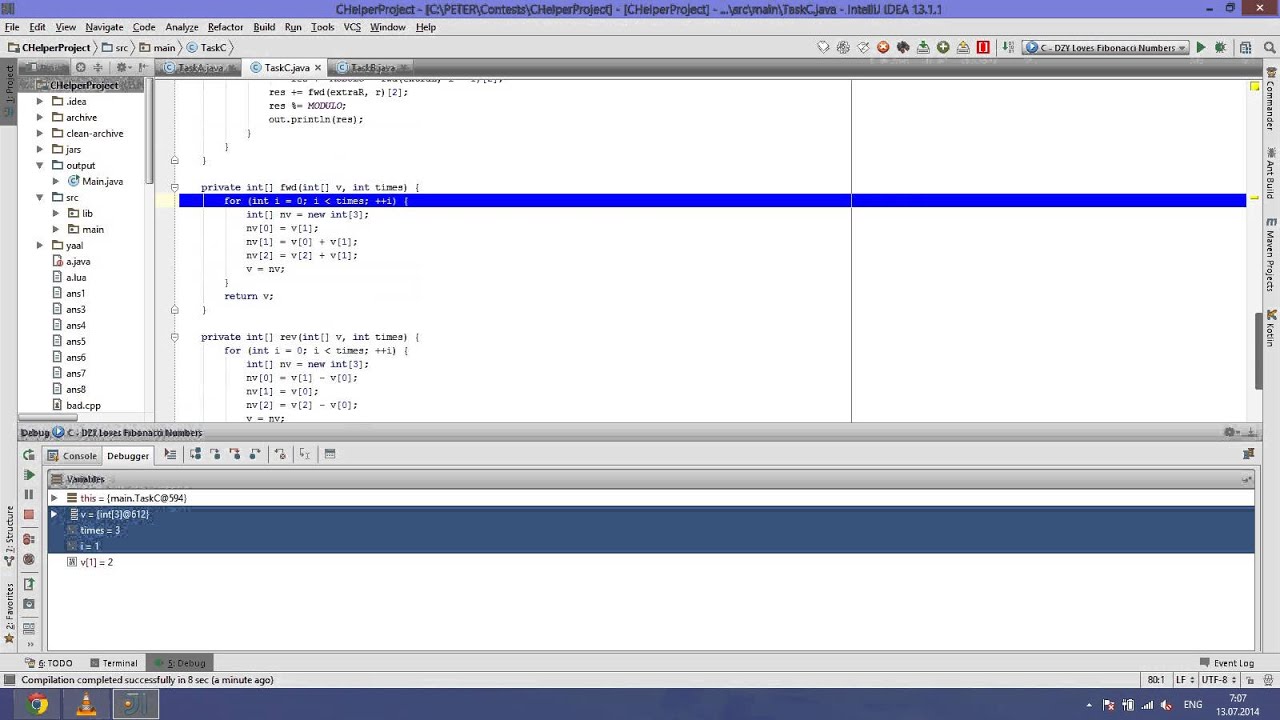The image size is (1280, 720).
Task: Click Step Out debugger icon
Action: (x=255, y=454)
